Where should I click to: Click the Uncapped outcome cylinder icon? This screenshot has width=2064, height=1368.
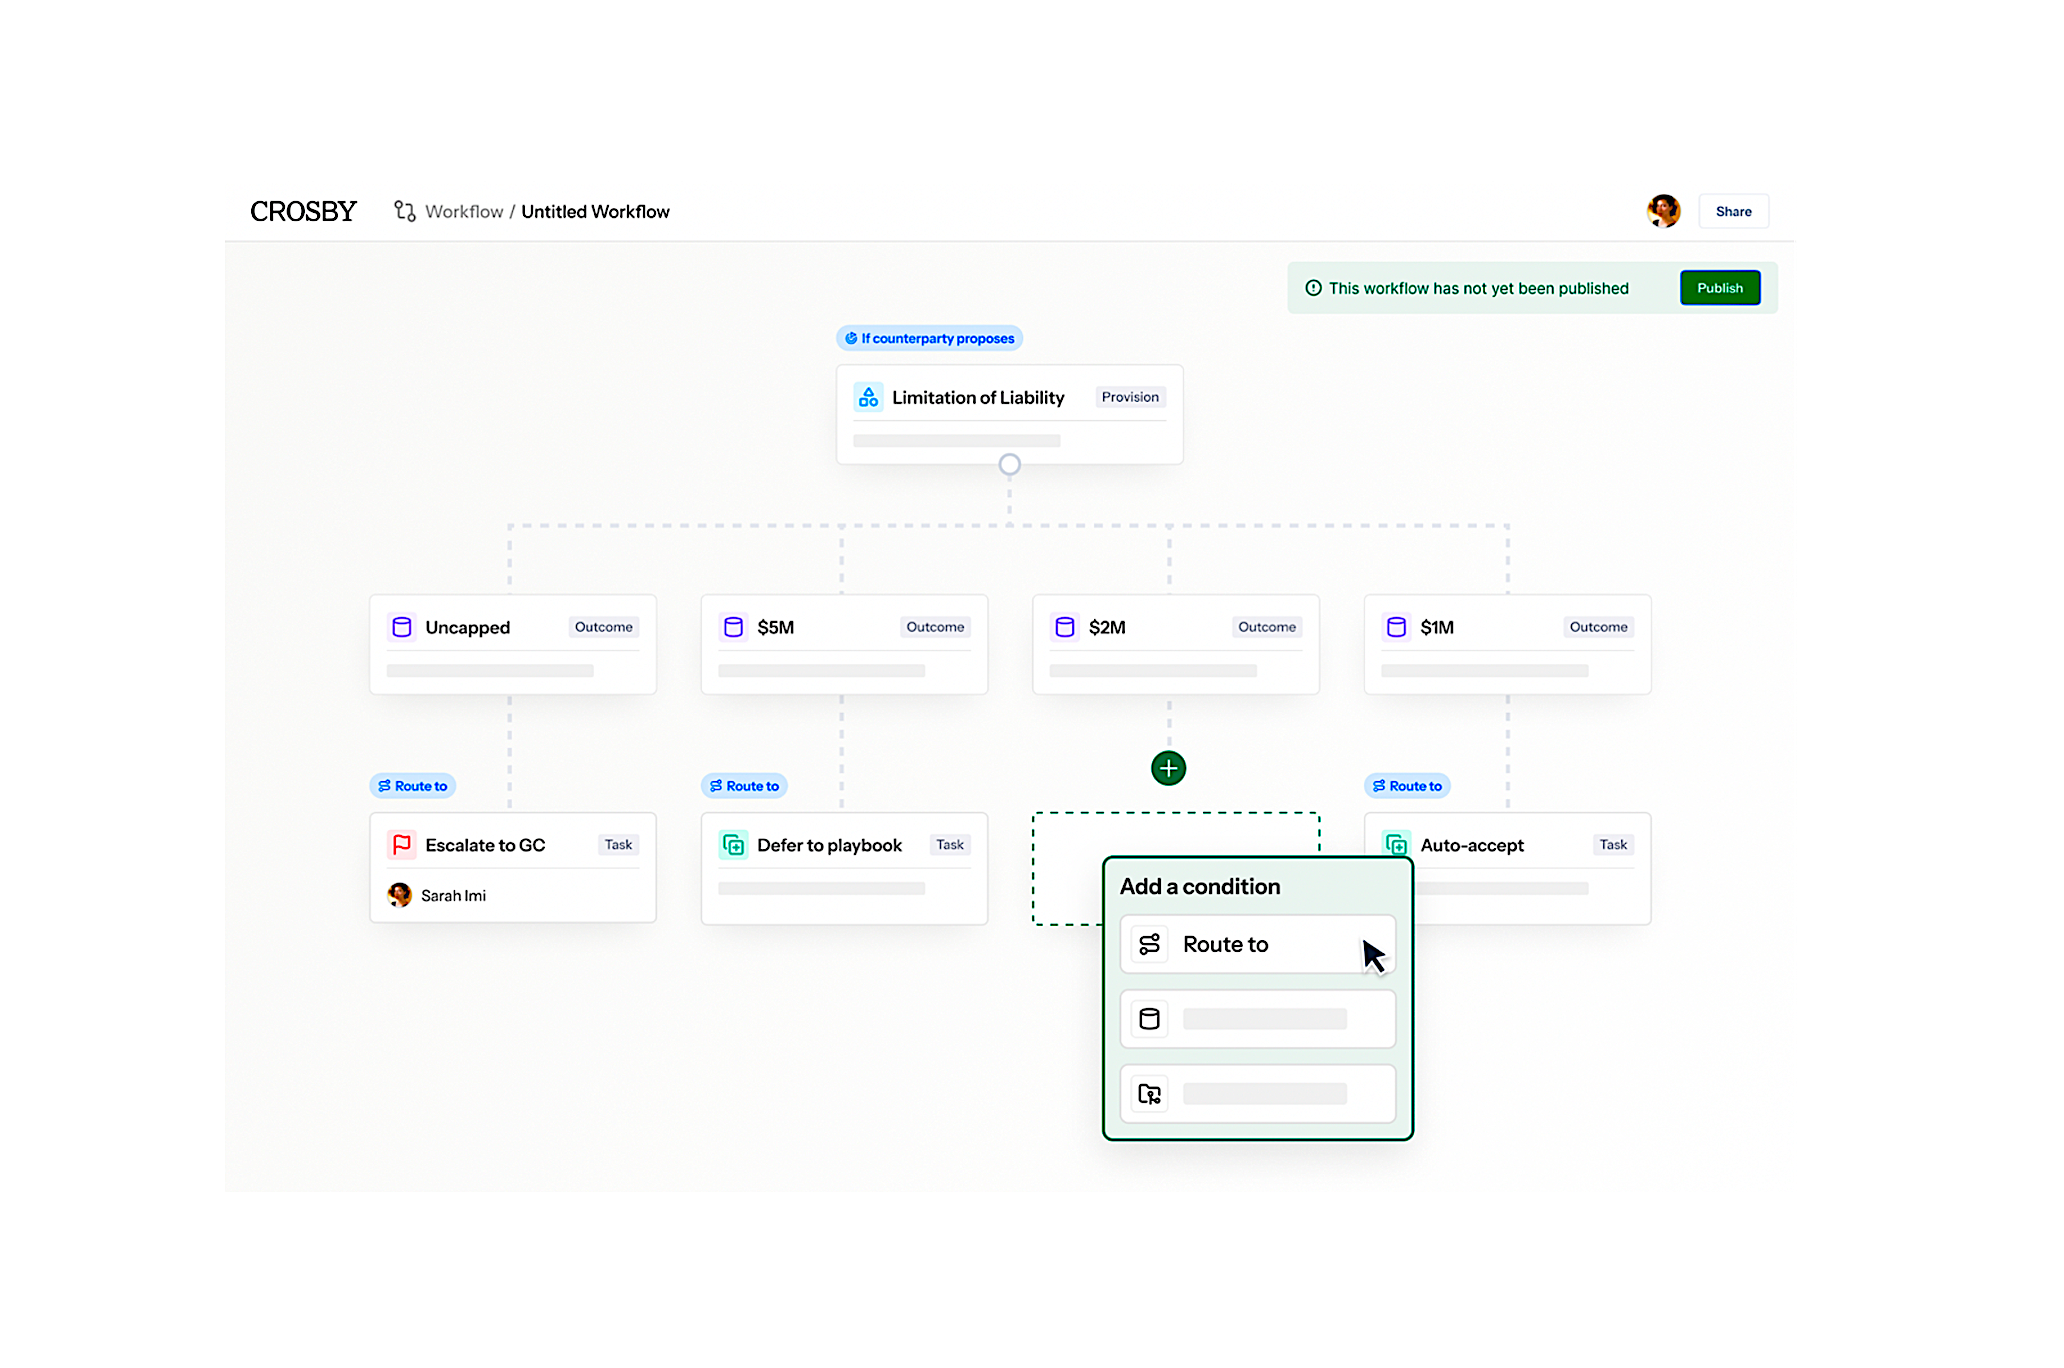point(401,627)
